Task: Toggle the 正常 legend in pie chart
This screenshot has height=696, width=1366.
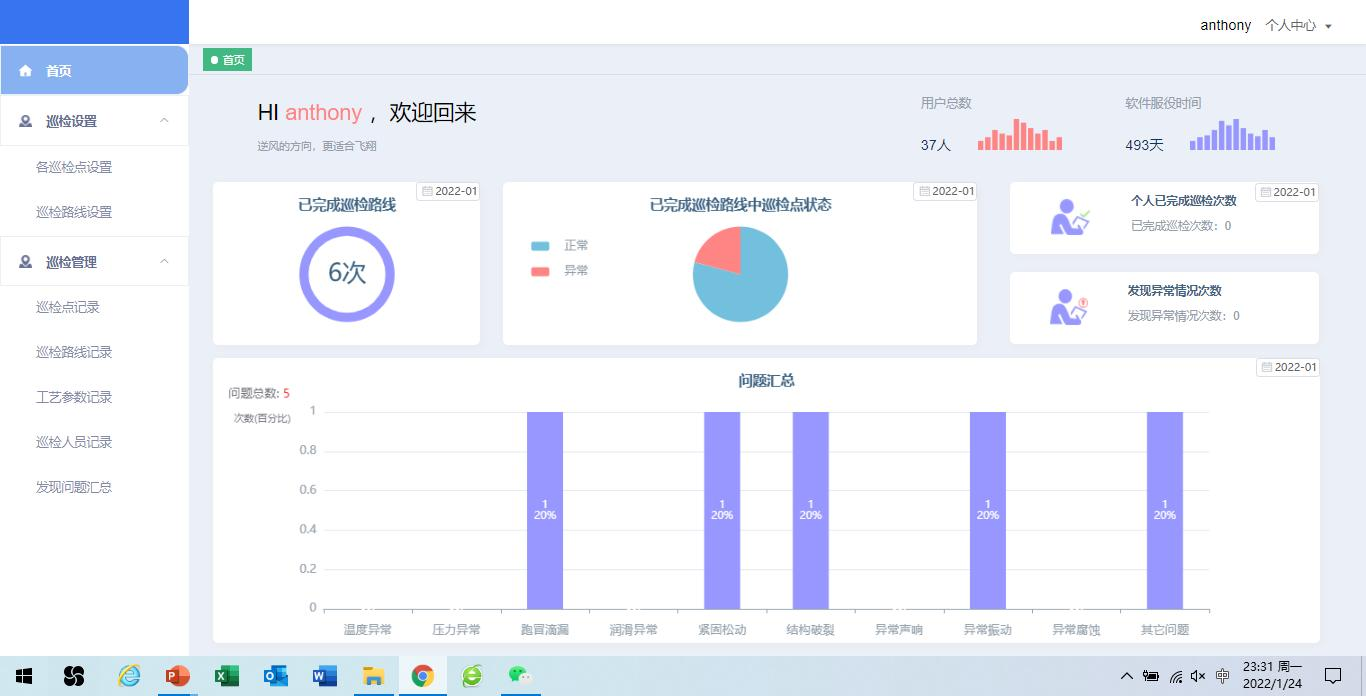Action: point(560,246)
